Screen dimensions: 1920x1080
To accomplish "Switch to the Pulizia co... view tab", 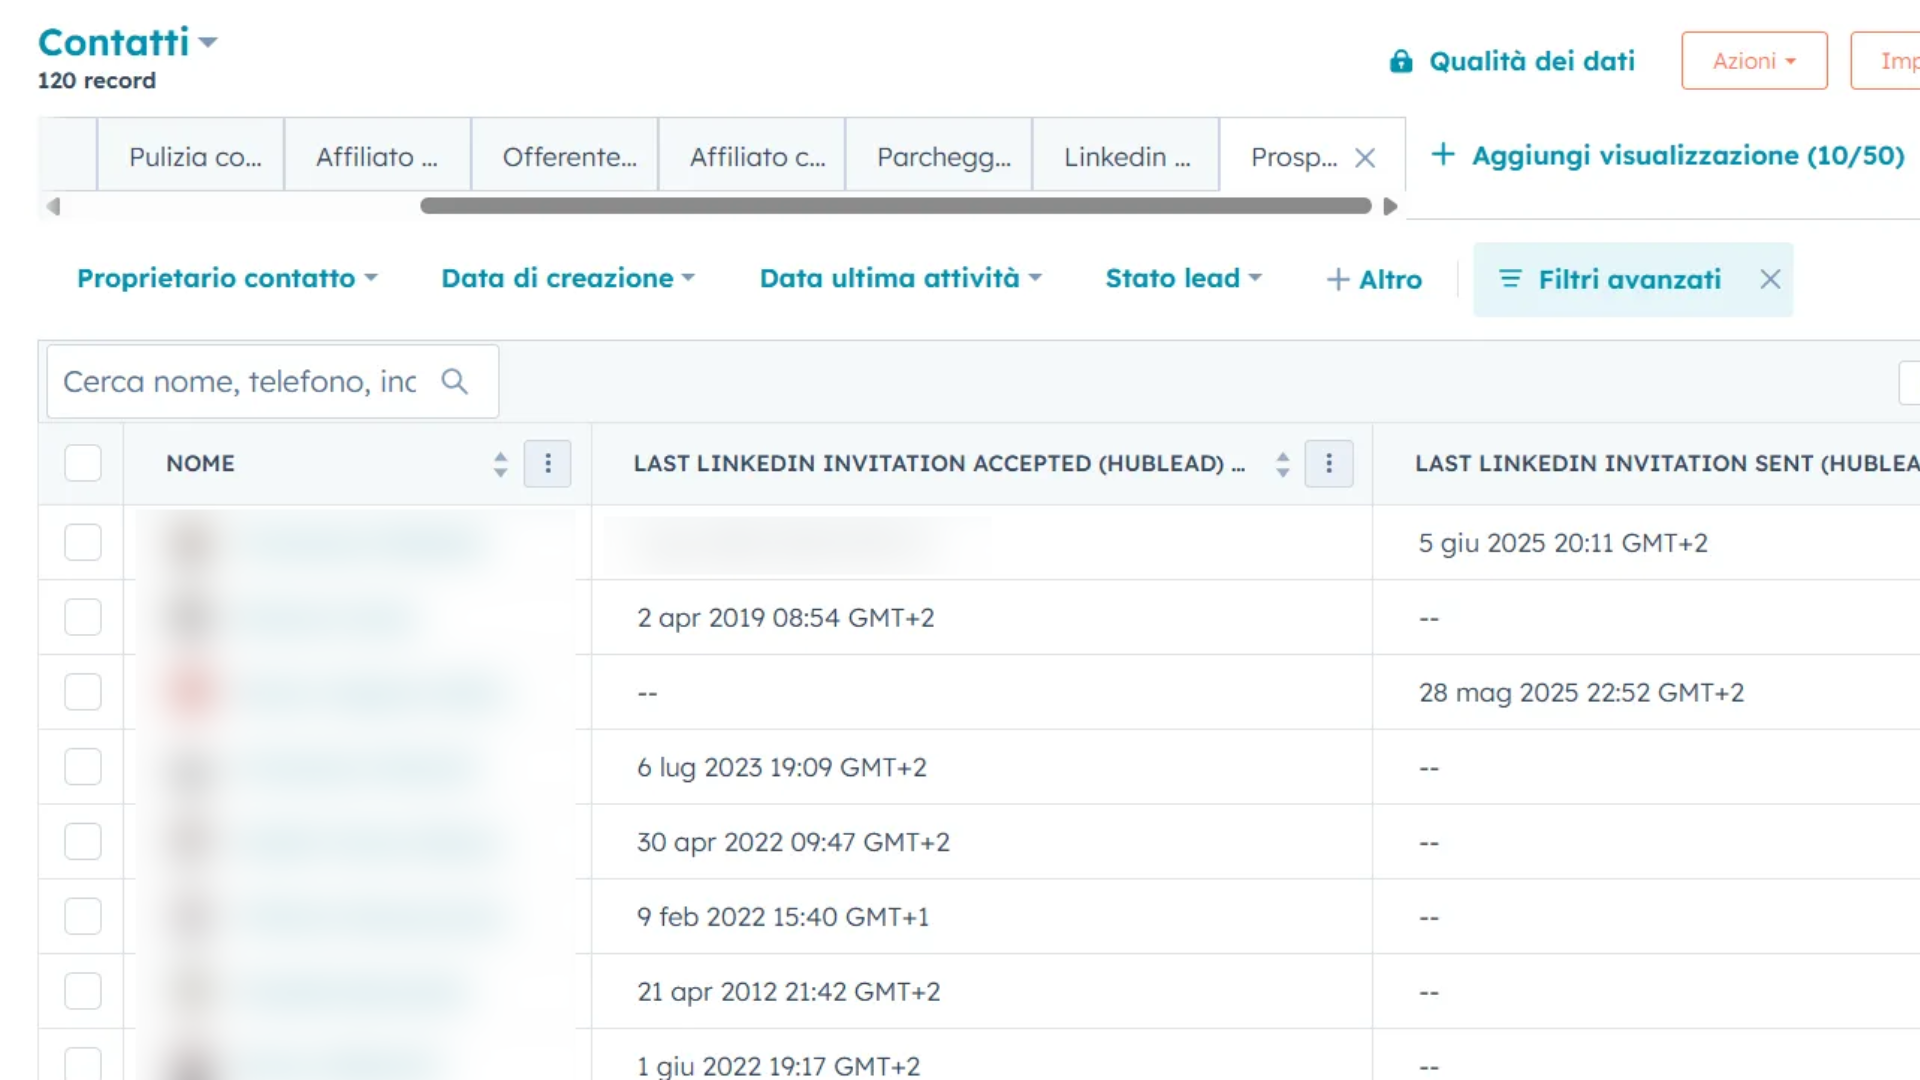I will (194, 157).
